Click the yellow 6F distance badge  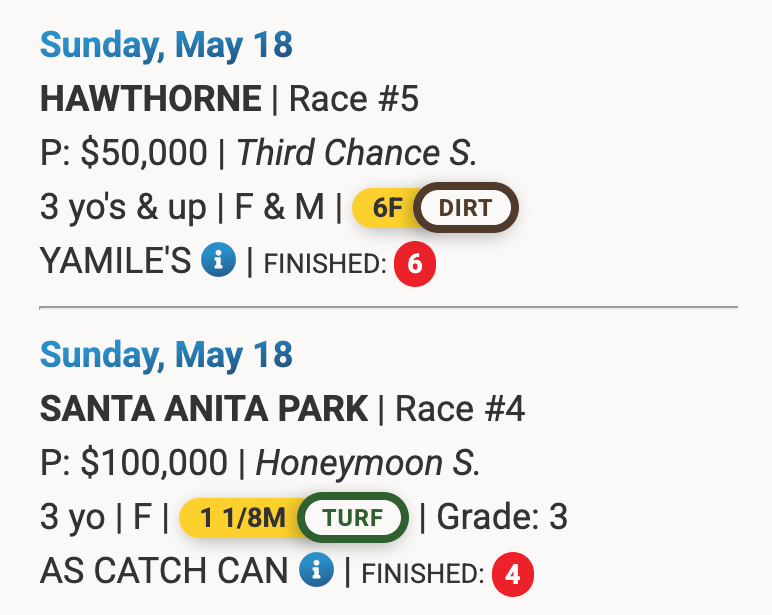(x=387, y=208)
